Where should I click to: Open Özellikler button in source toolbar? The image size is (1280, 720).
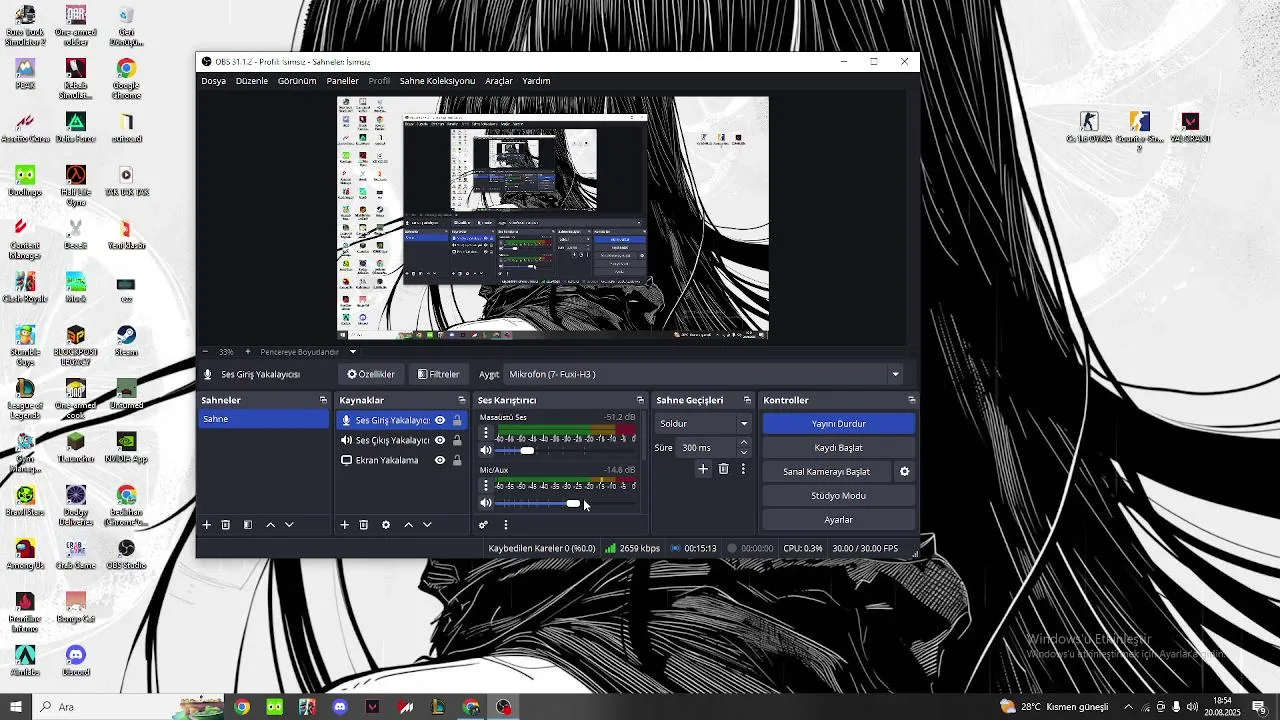371,375
